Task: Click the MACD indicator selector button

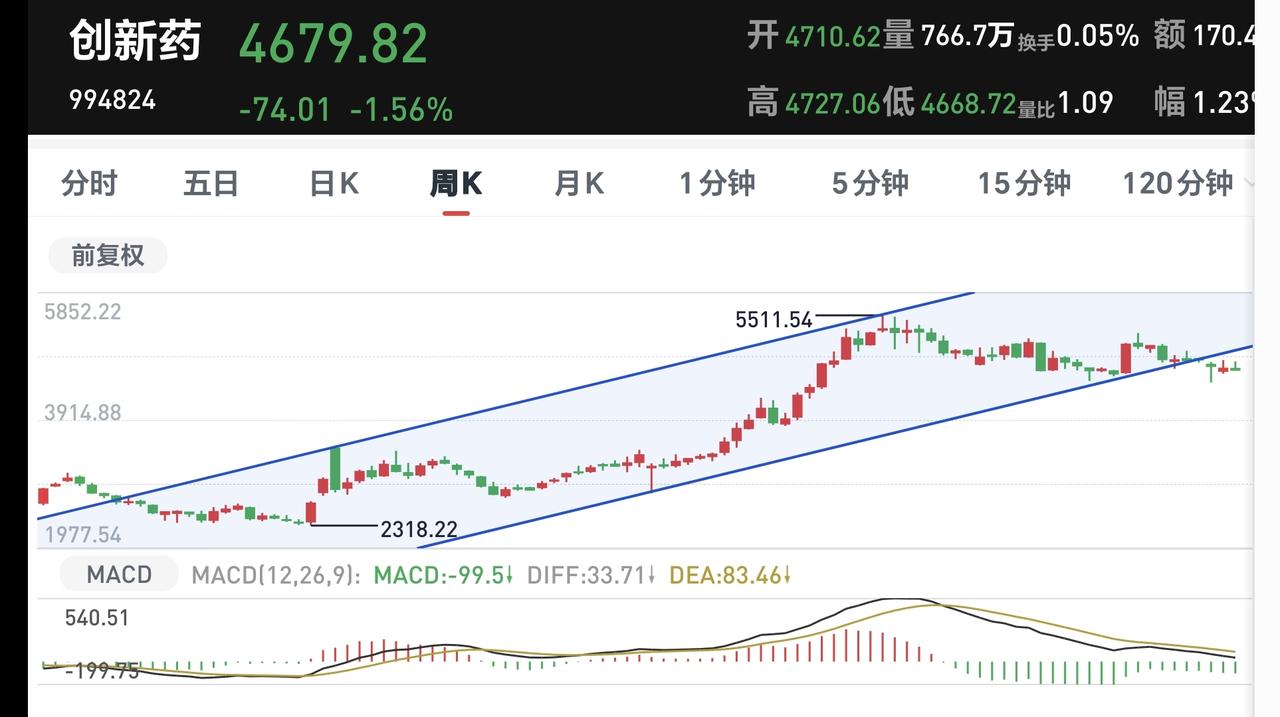Action: (x=119, y=574)
